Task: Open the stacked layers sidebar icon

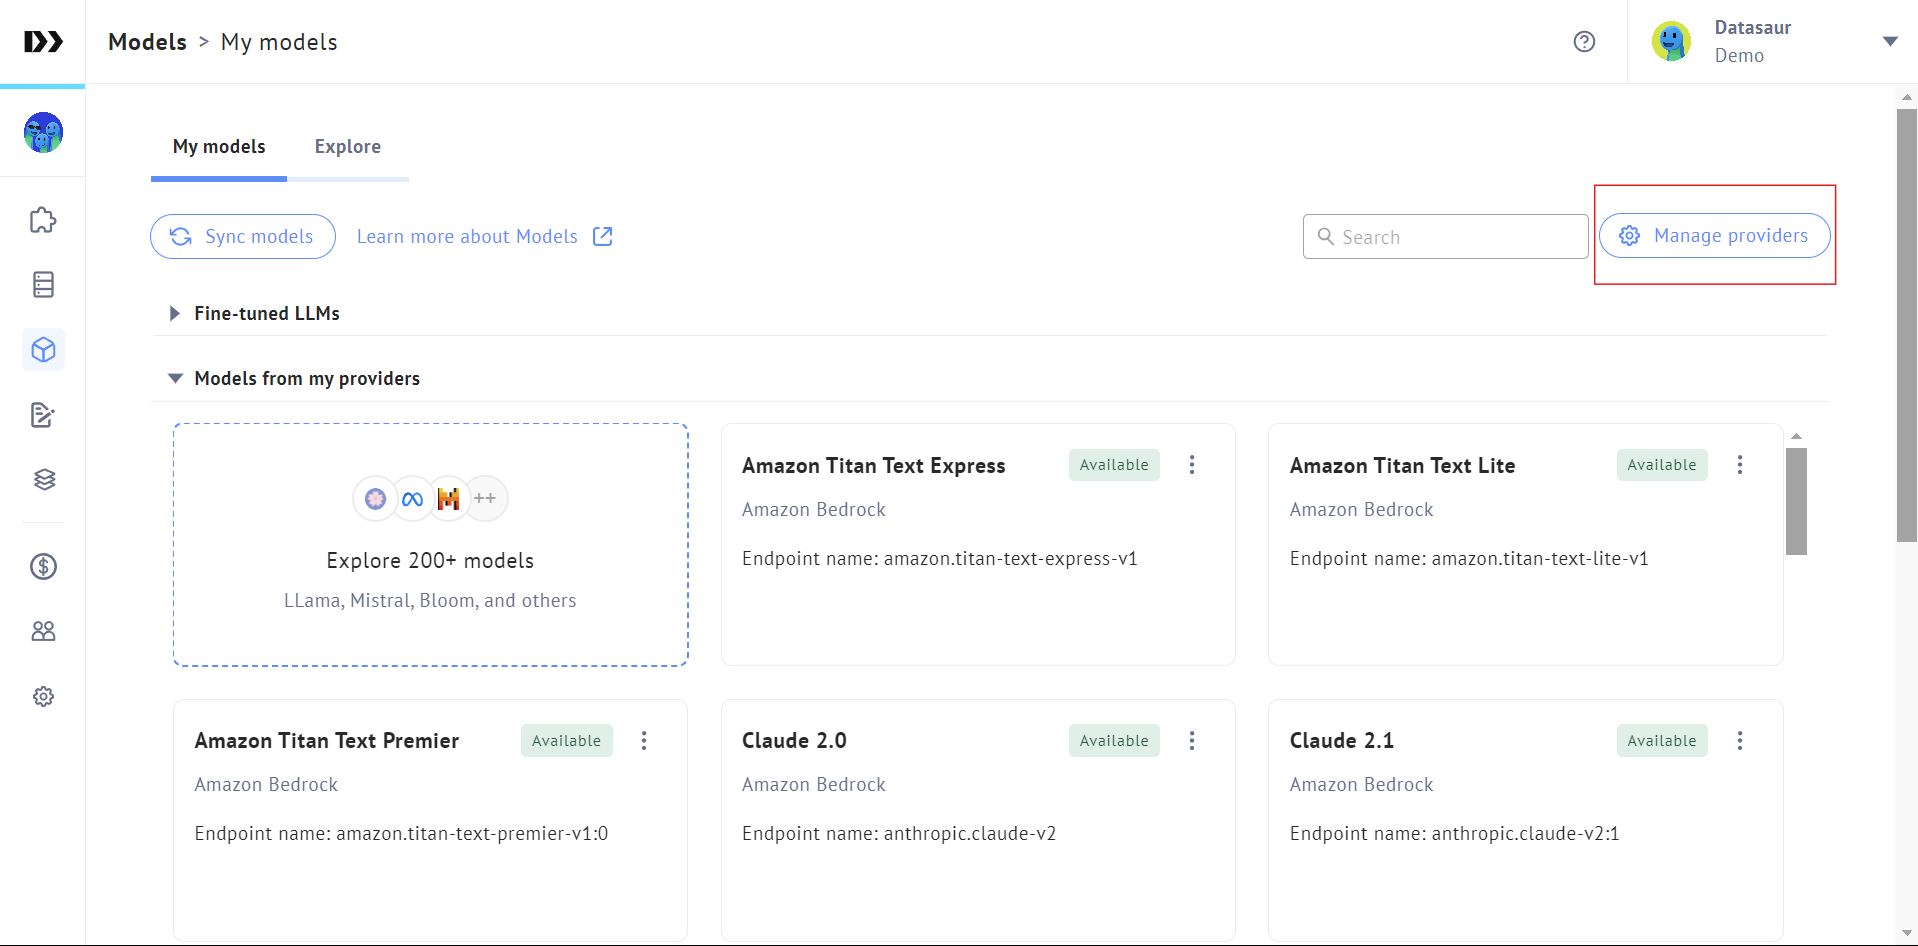Action: pyautogui.click(x=43, y=480)
